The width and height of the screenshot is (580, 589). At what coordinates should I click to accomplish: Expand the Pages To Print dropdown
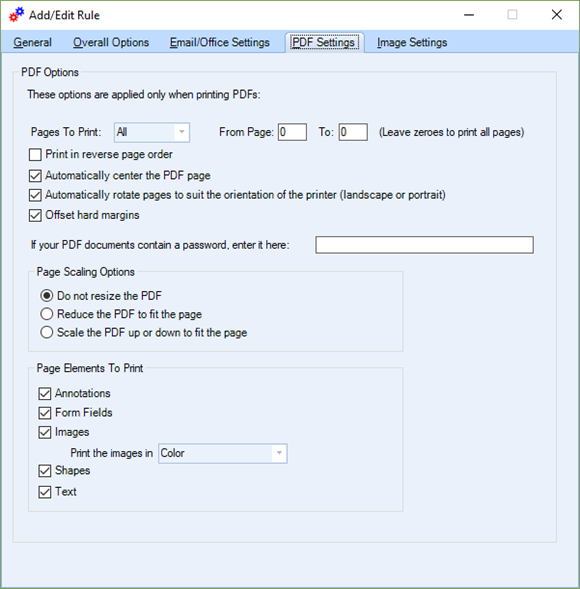pyautogui.click(x=152, y=132)
